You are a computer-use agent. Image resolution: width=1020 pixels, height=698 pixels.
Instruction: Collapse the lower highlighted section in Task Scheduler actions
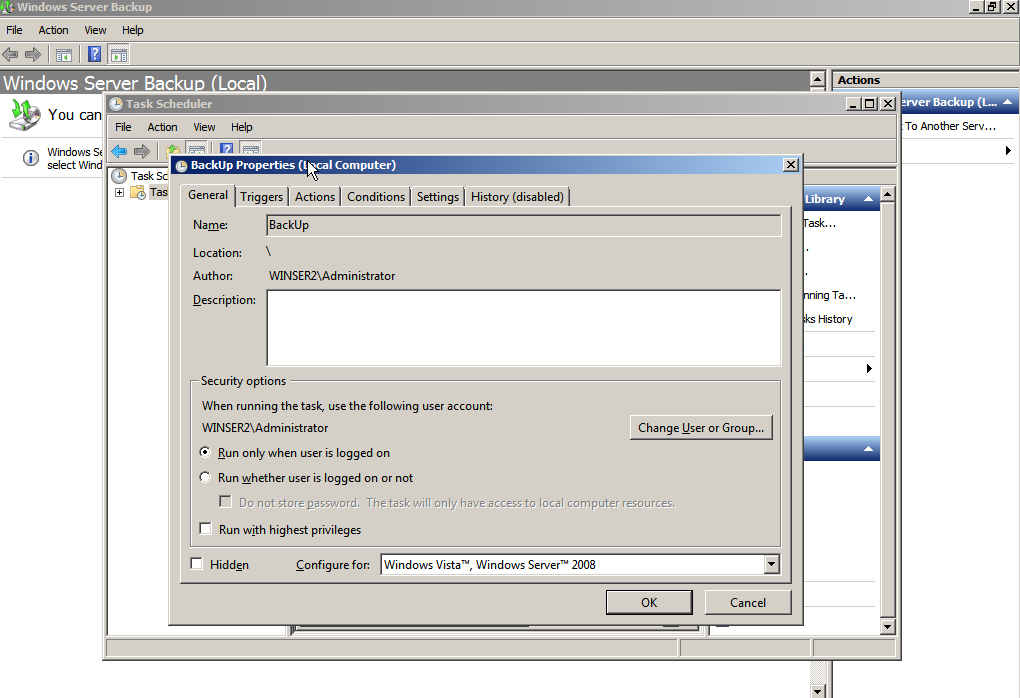coord(868,449)
